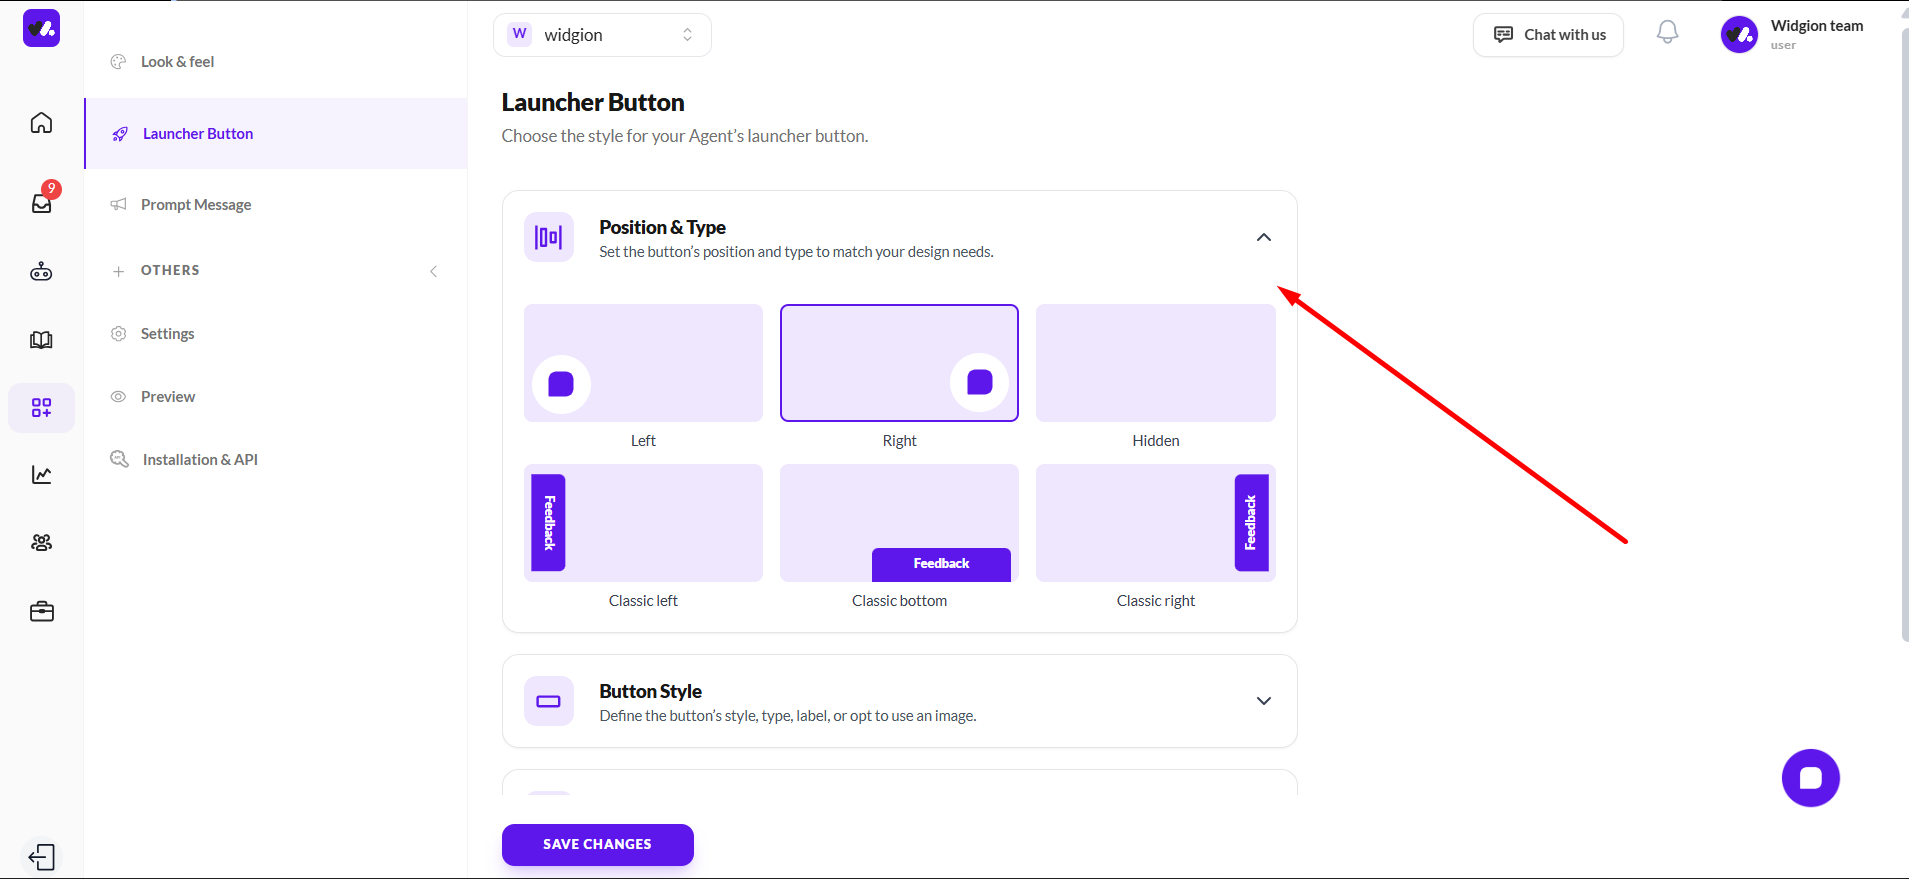Click the notification bell icon

[1667, 33]
